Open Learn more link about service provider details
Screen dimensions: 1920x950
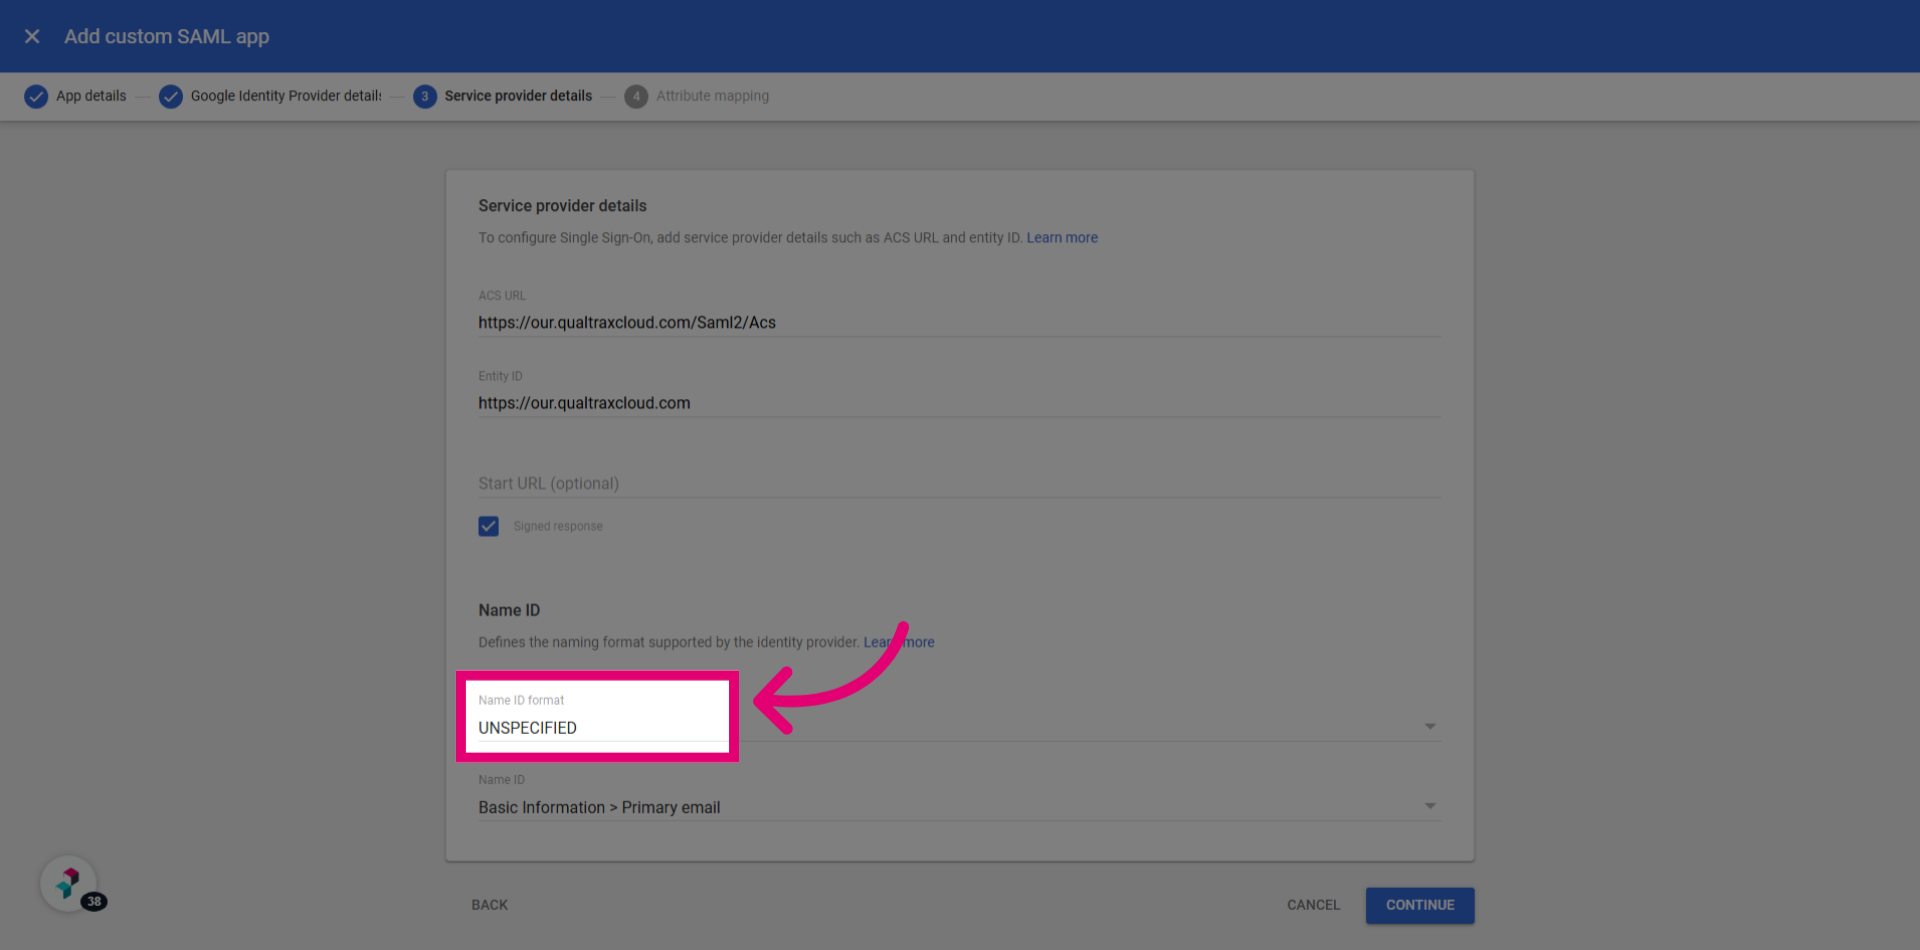click(1062, 238)
